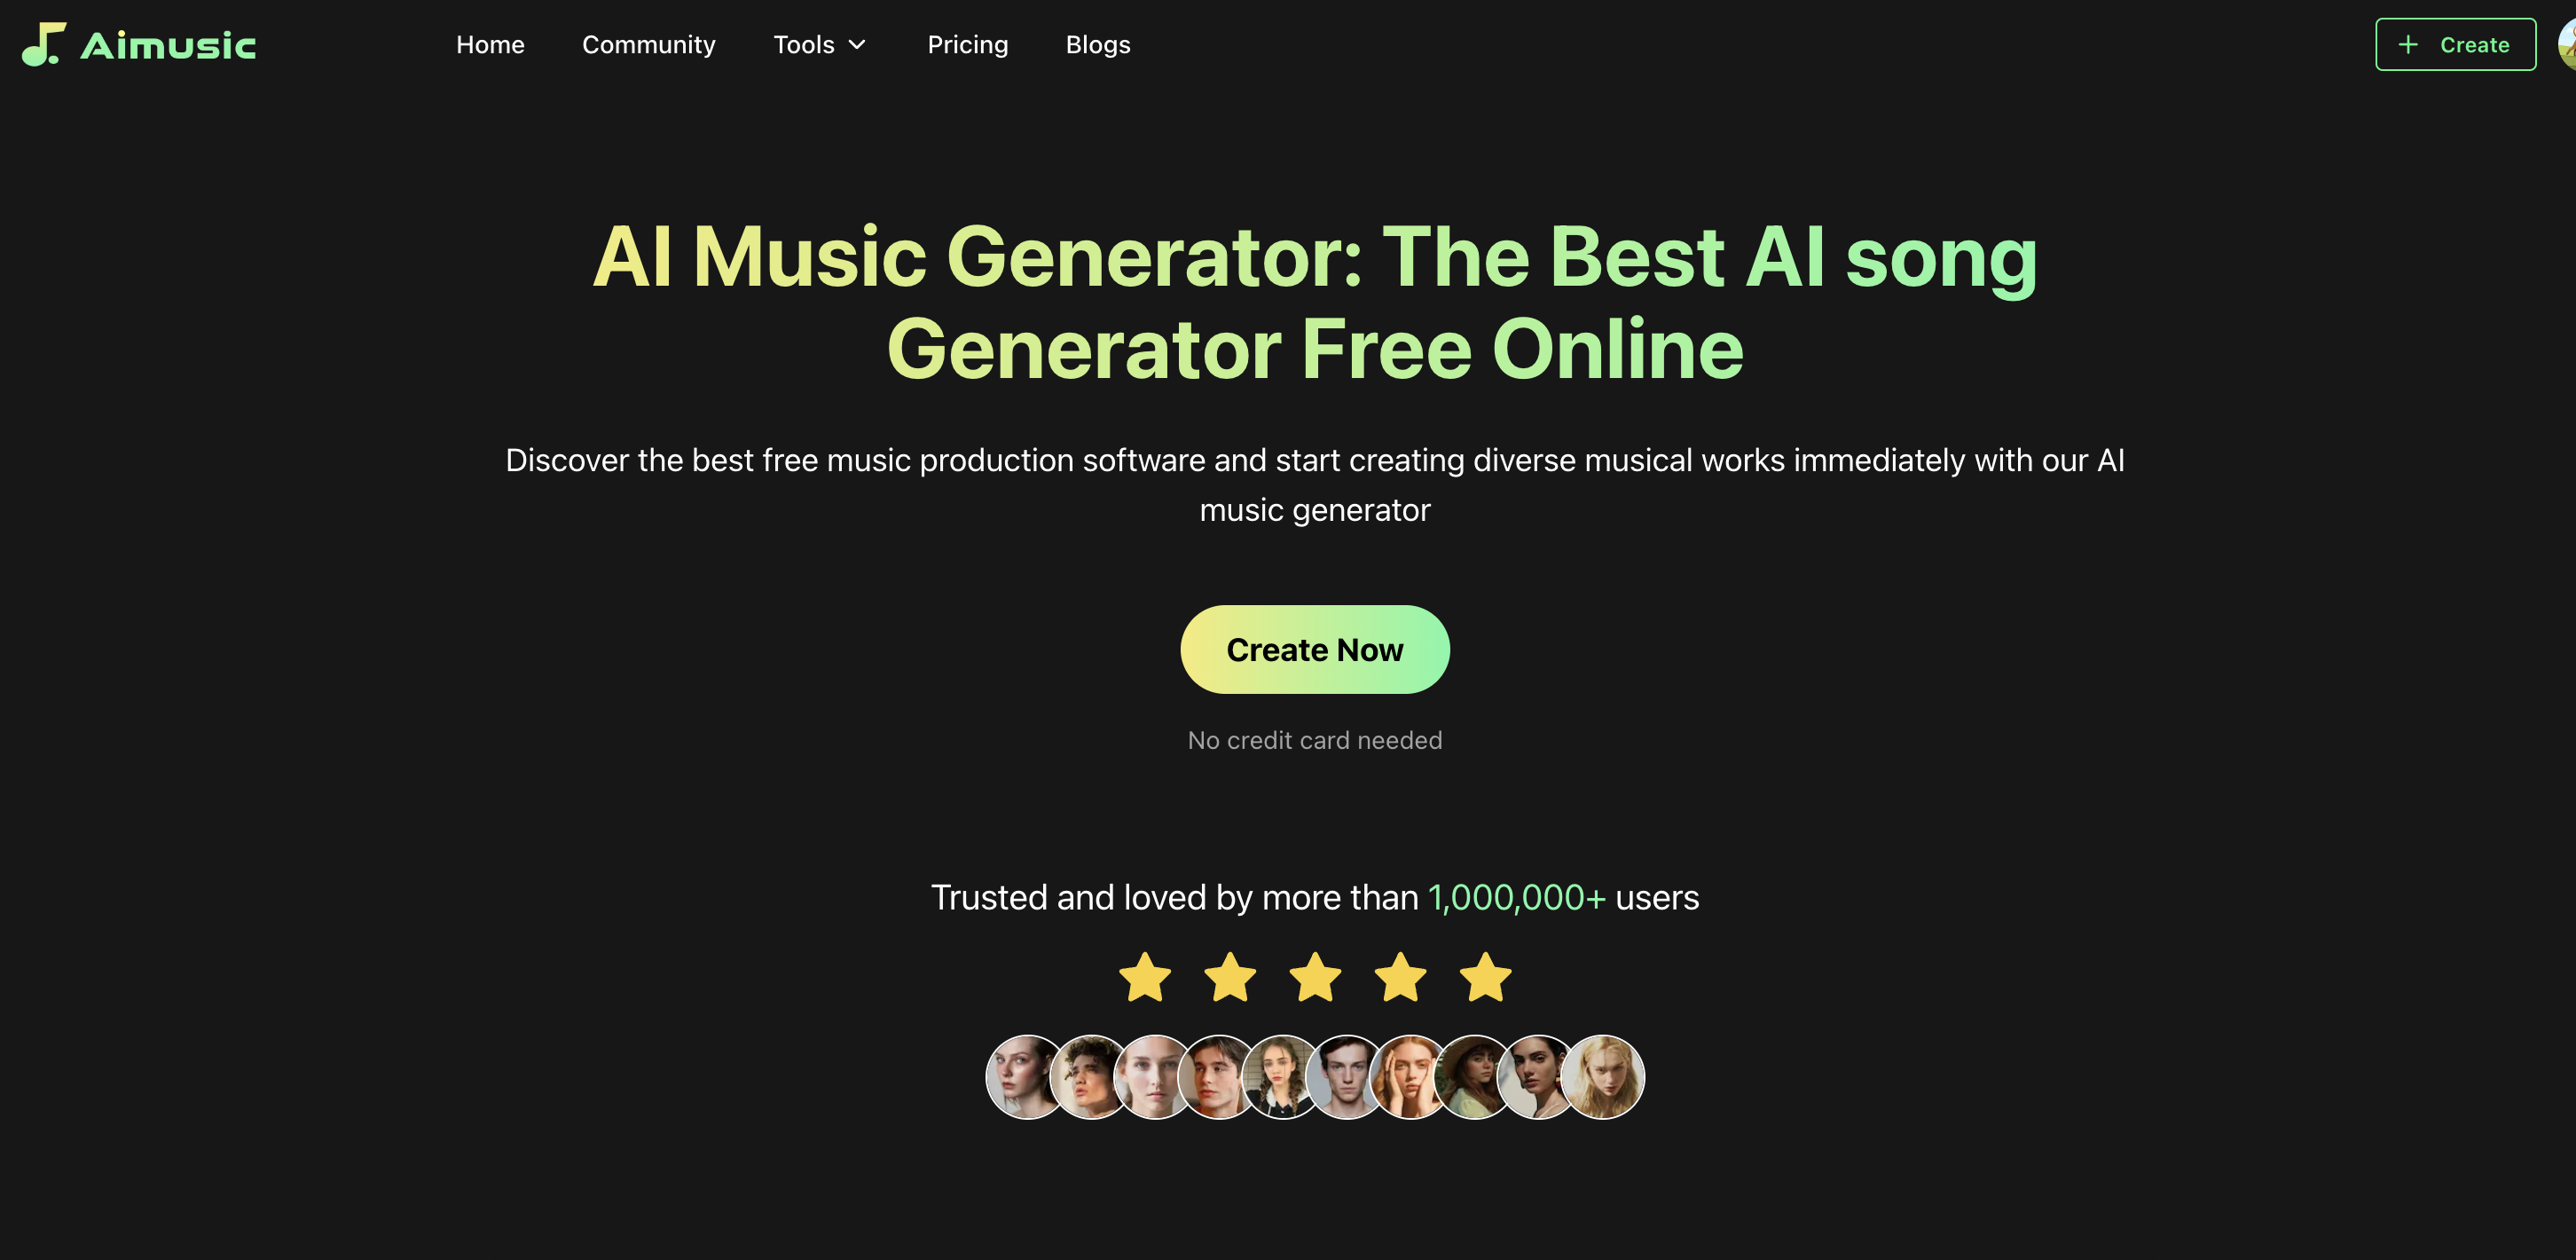2576x1260 pixels.
Task: Click the Create Now button
Action: pos(1315,647)
